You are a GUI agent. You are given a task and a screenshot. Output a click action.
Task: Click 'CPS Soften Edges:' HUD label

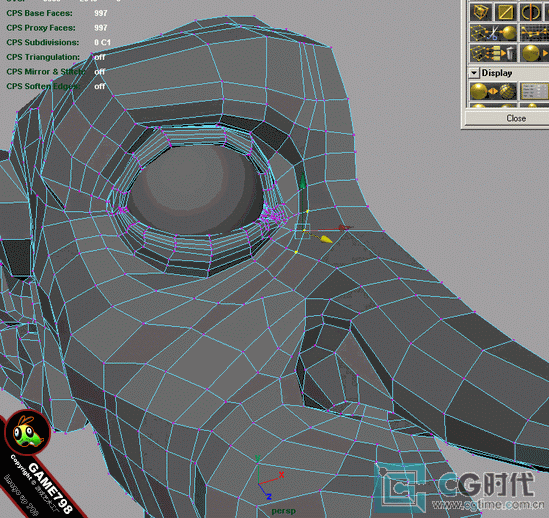(43, 86)
